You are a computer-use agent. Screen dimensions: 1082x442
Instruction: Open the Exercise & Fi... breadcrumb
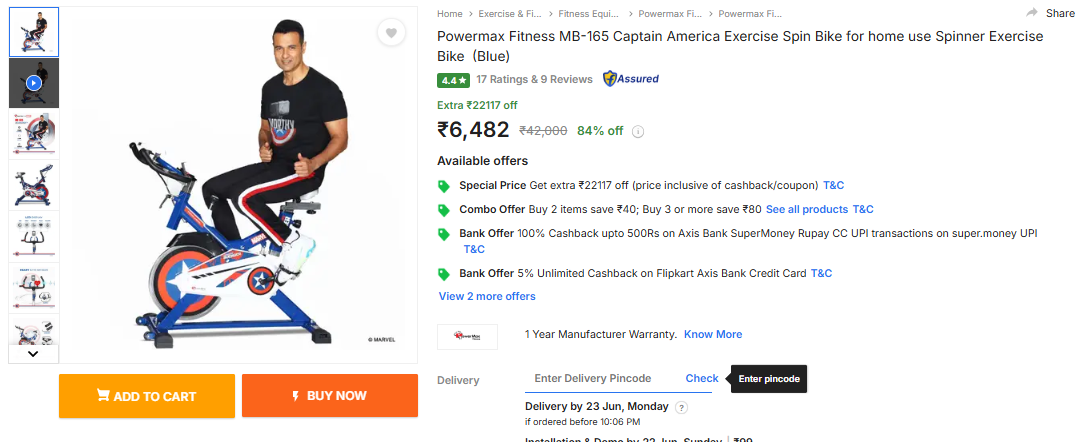click(x=511, y=14)
